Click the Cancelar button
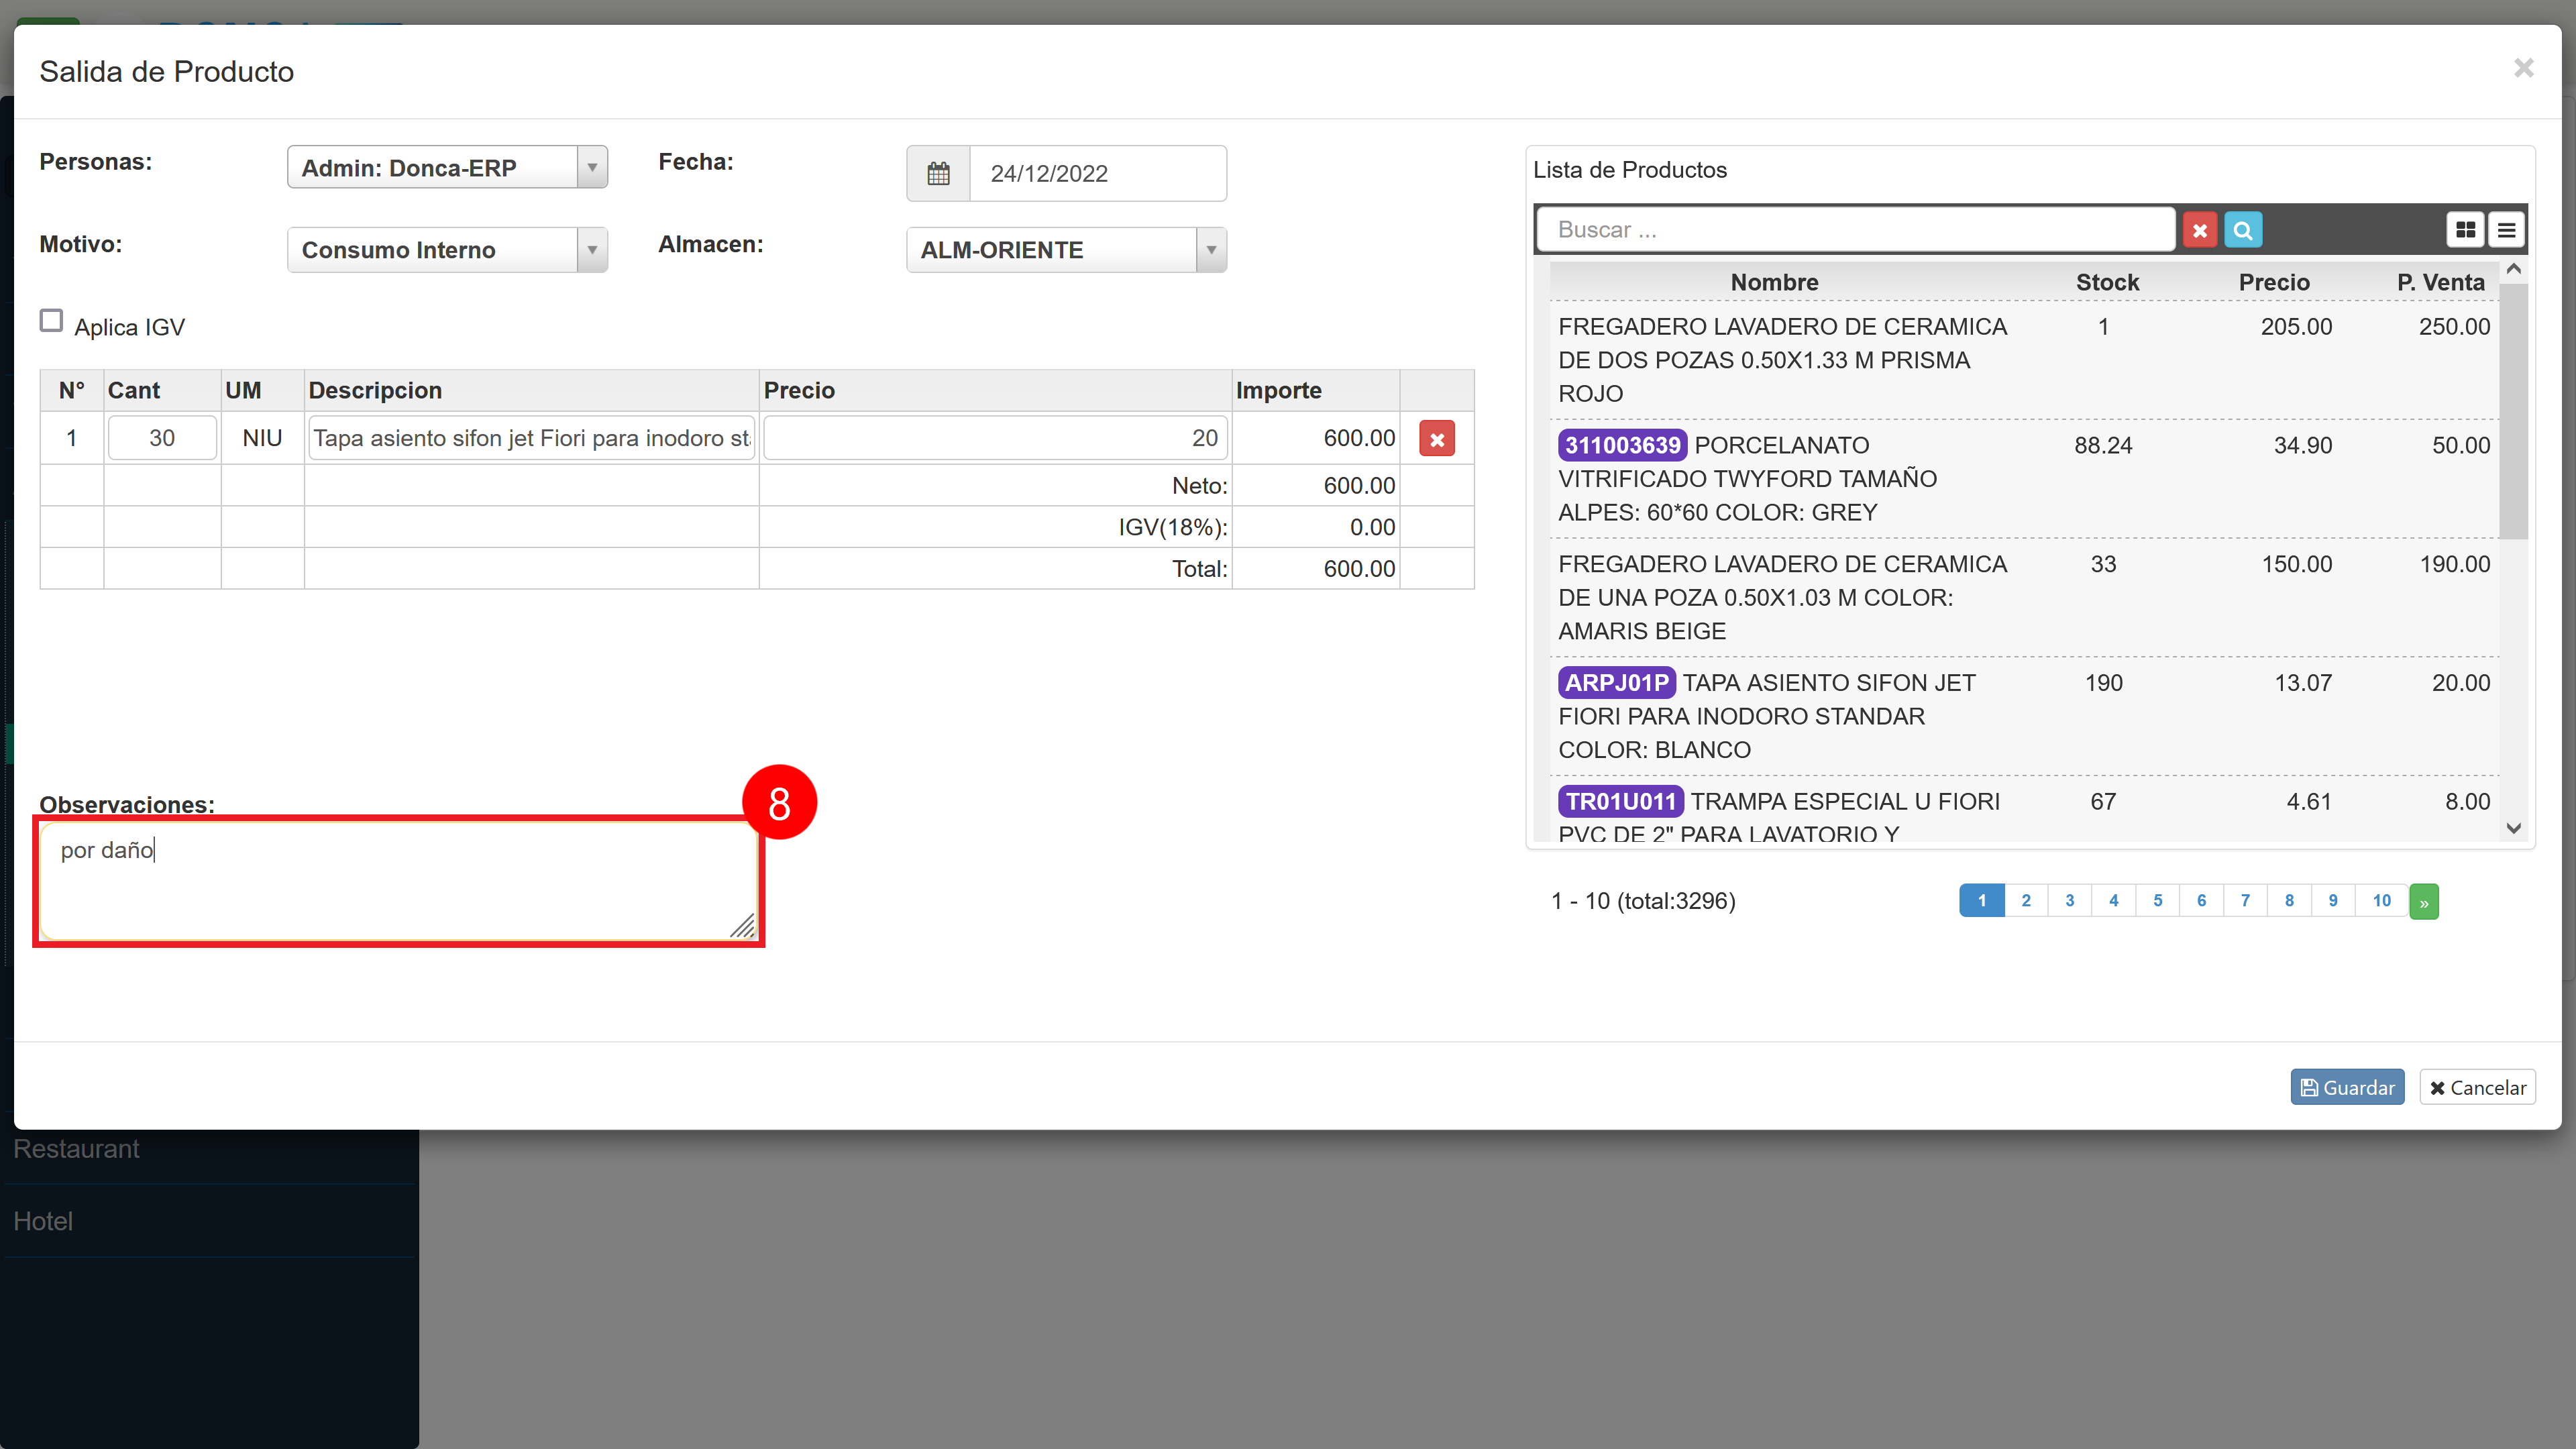This screenshot has width=2576, height=1449. (x=2477, y=1087)
